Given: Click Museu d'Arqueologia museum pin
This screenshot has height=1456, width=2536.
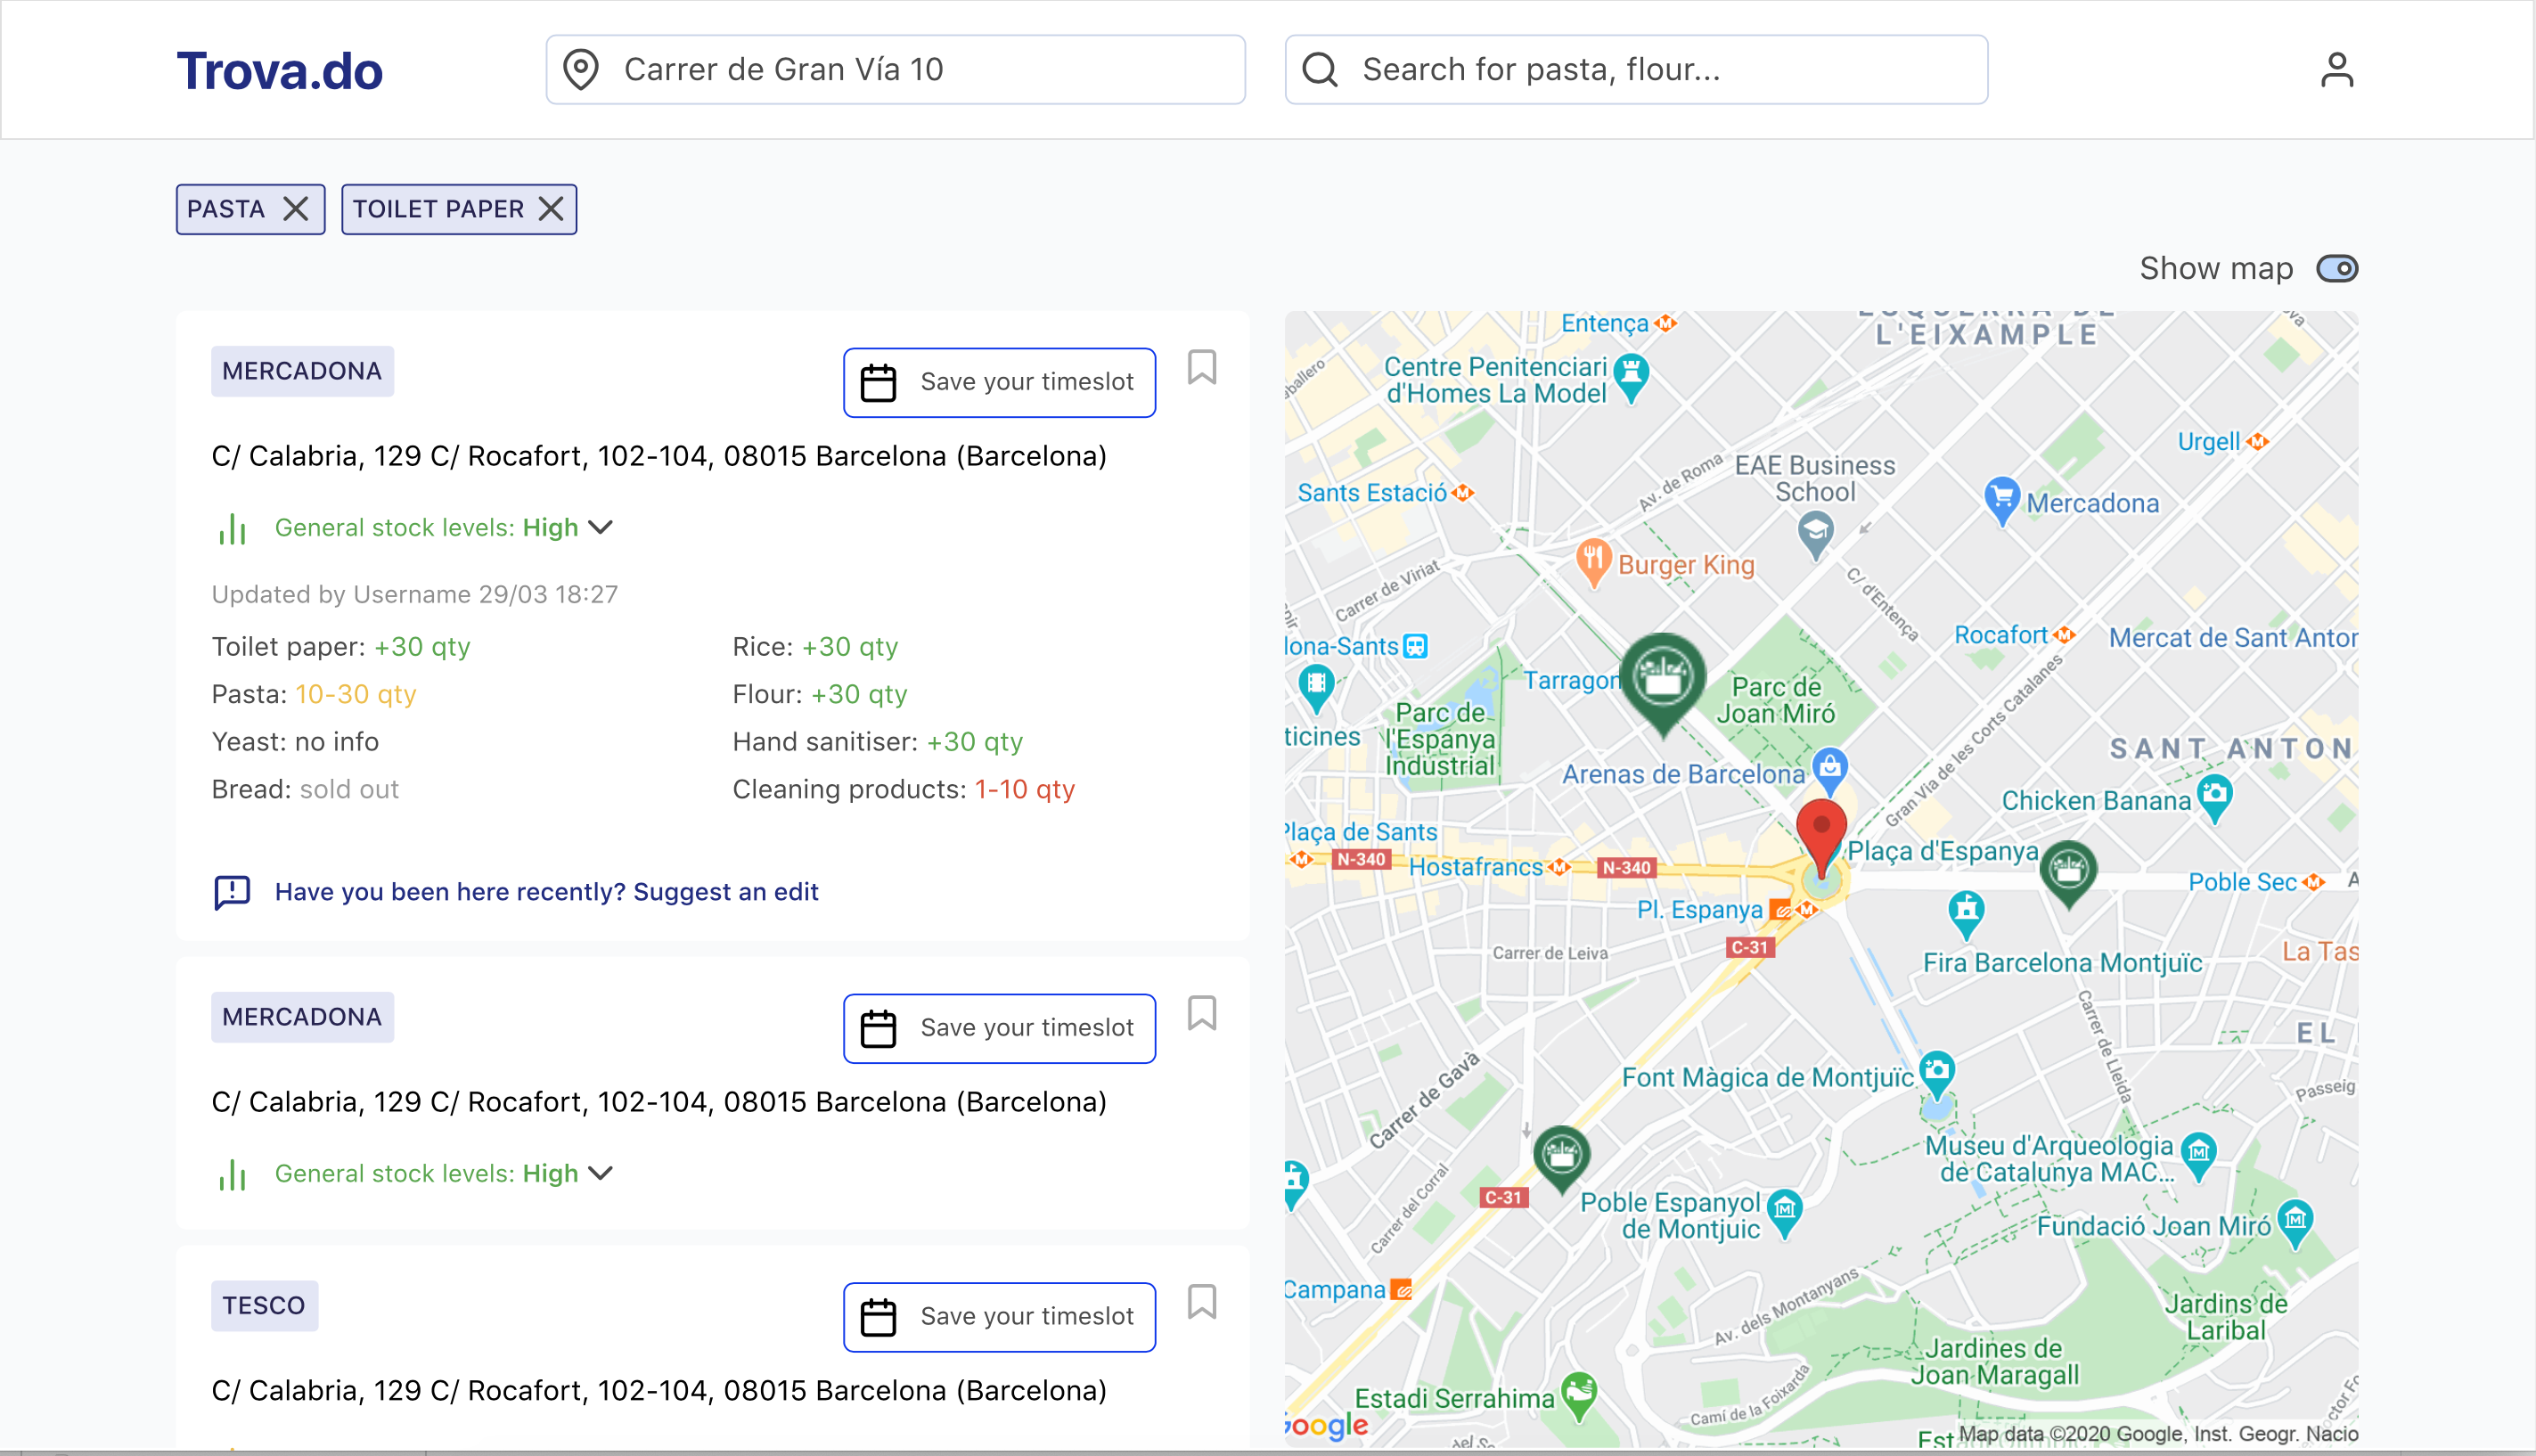Looking at the screenshot, I should tap(2198, 1156).
